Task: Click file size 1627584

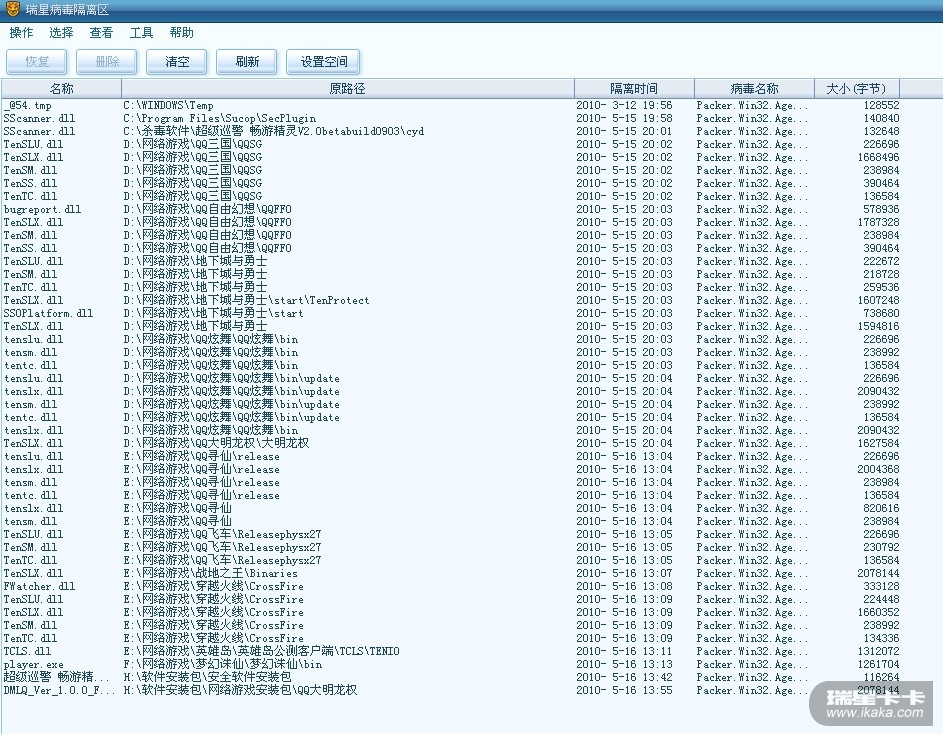Action: [x=879, y=443]
